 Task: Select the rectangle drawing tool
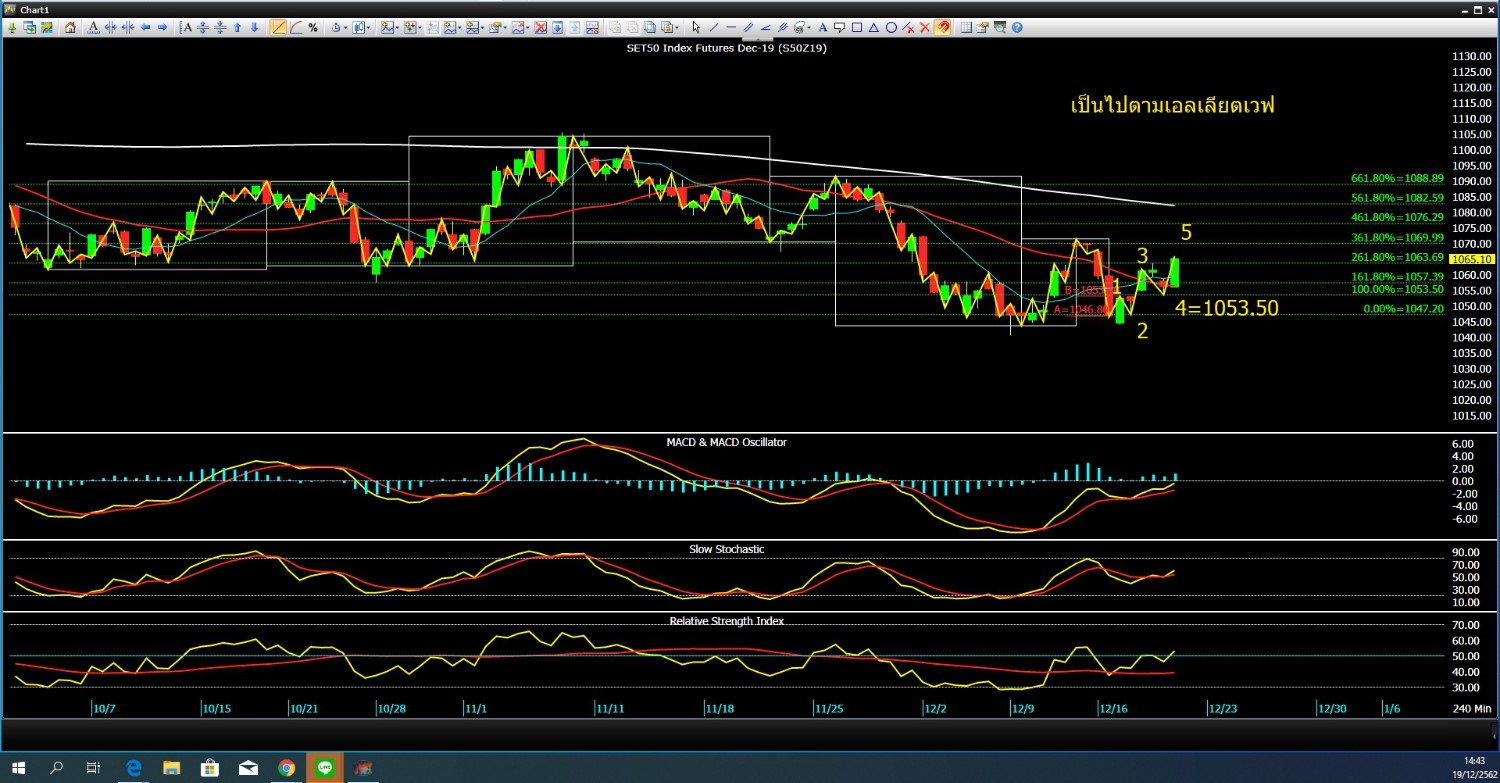856,28
